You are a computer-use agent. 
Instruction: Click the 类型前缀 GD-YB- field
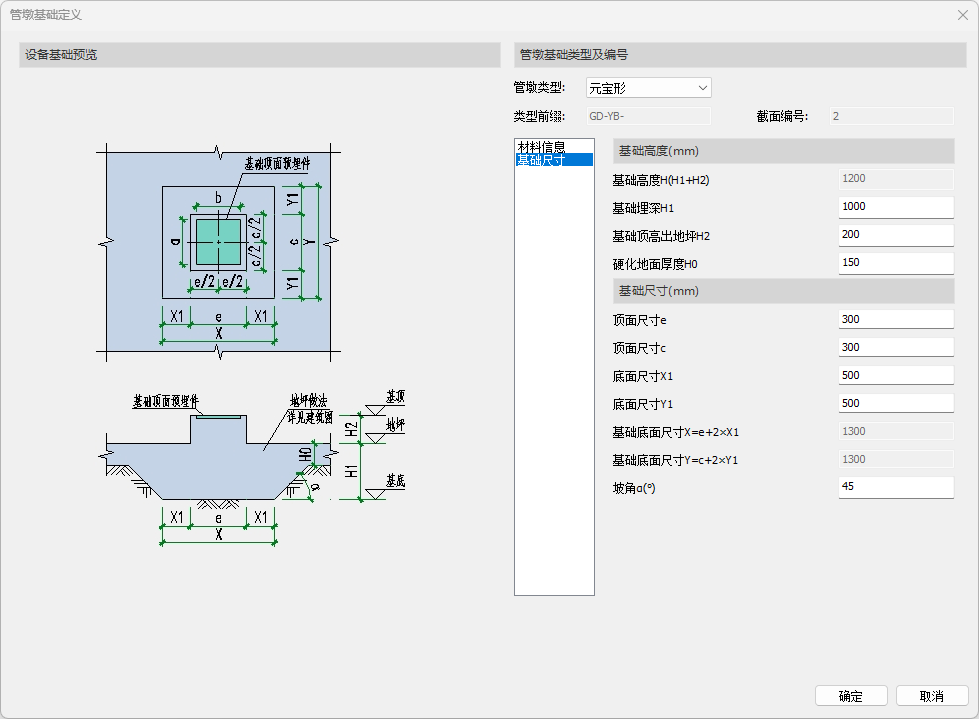tap(648, 116)
